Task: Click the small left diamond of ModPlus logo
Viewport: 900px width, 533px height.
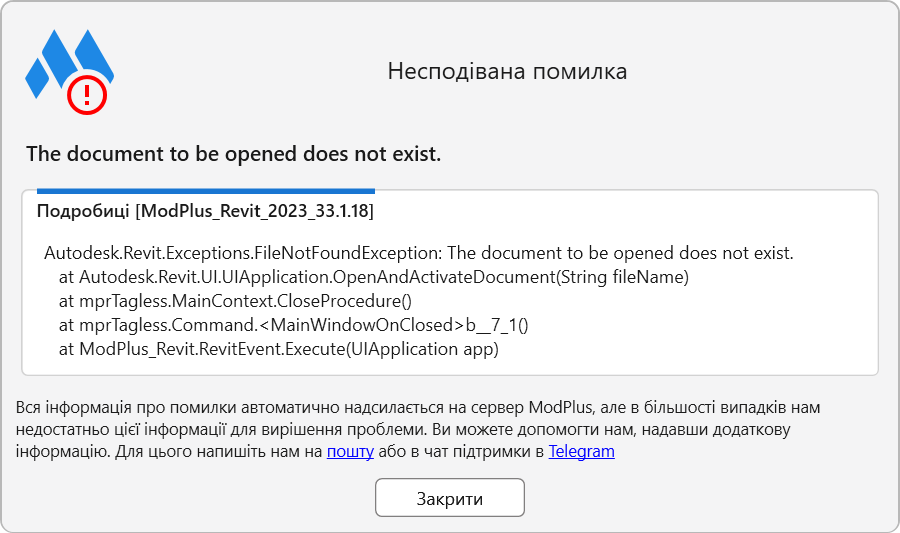Action: coord(37,78)
